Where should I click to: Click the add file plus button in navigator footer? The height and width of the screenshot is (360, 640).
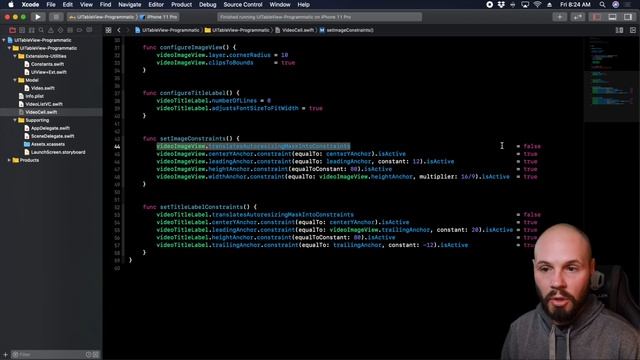click(5, 355)
